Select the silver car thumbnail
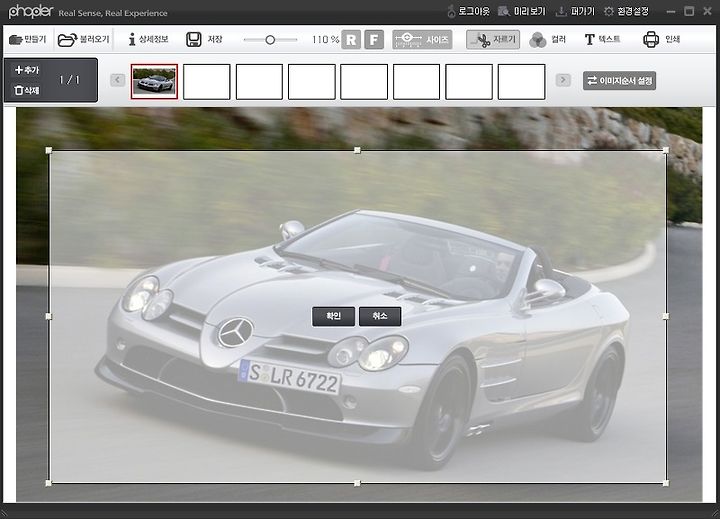Screen dimensions: 720x519 (x=154, y=82)
